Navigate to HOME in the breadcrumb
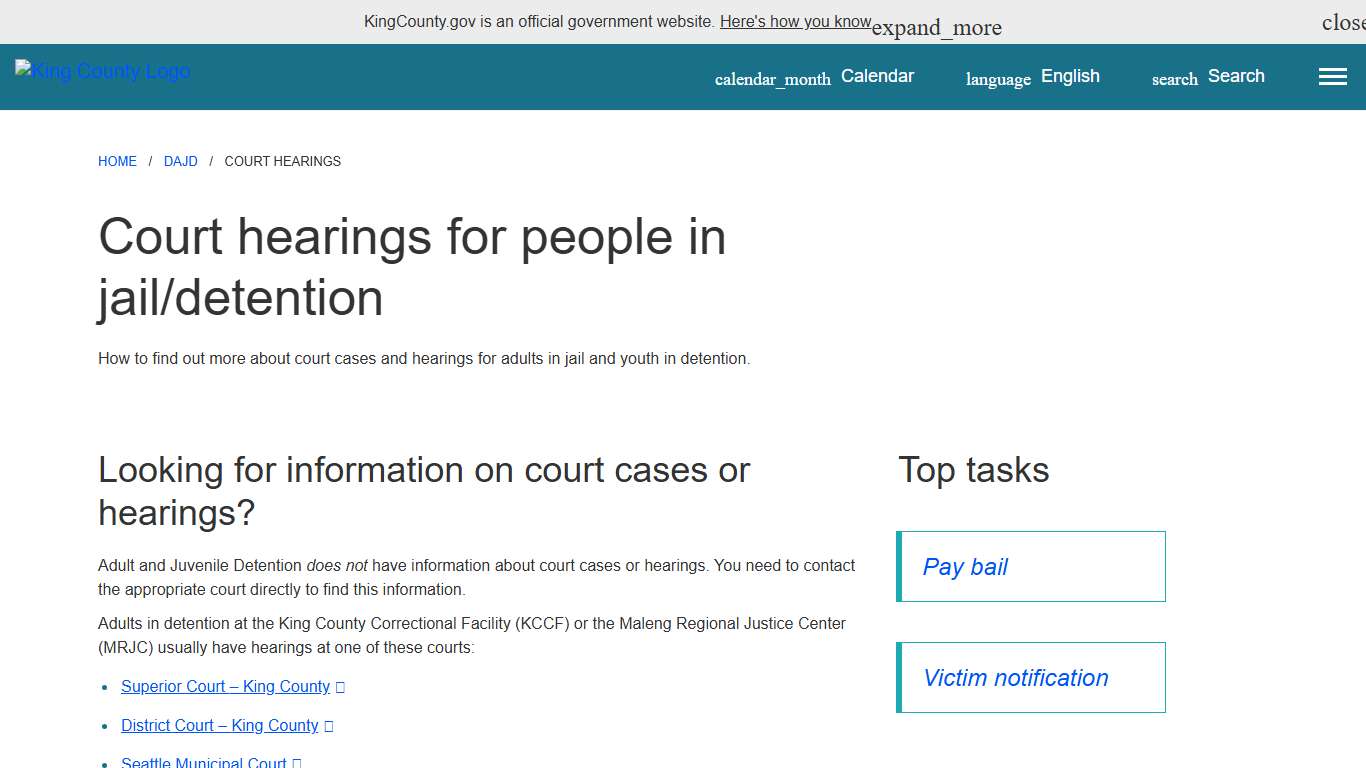 (x=117, y=161)
